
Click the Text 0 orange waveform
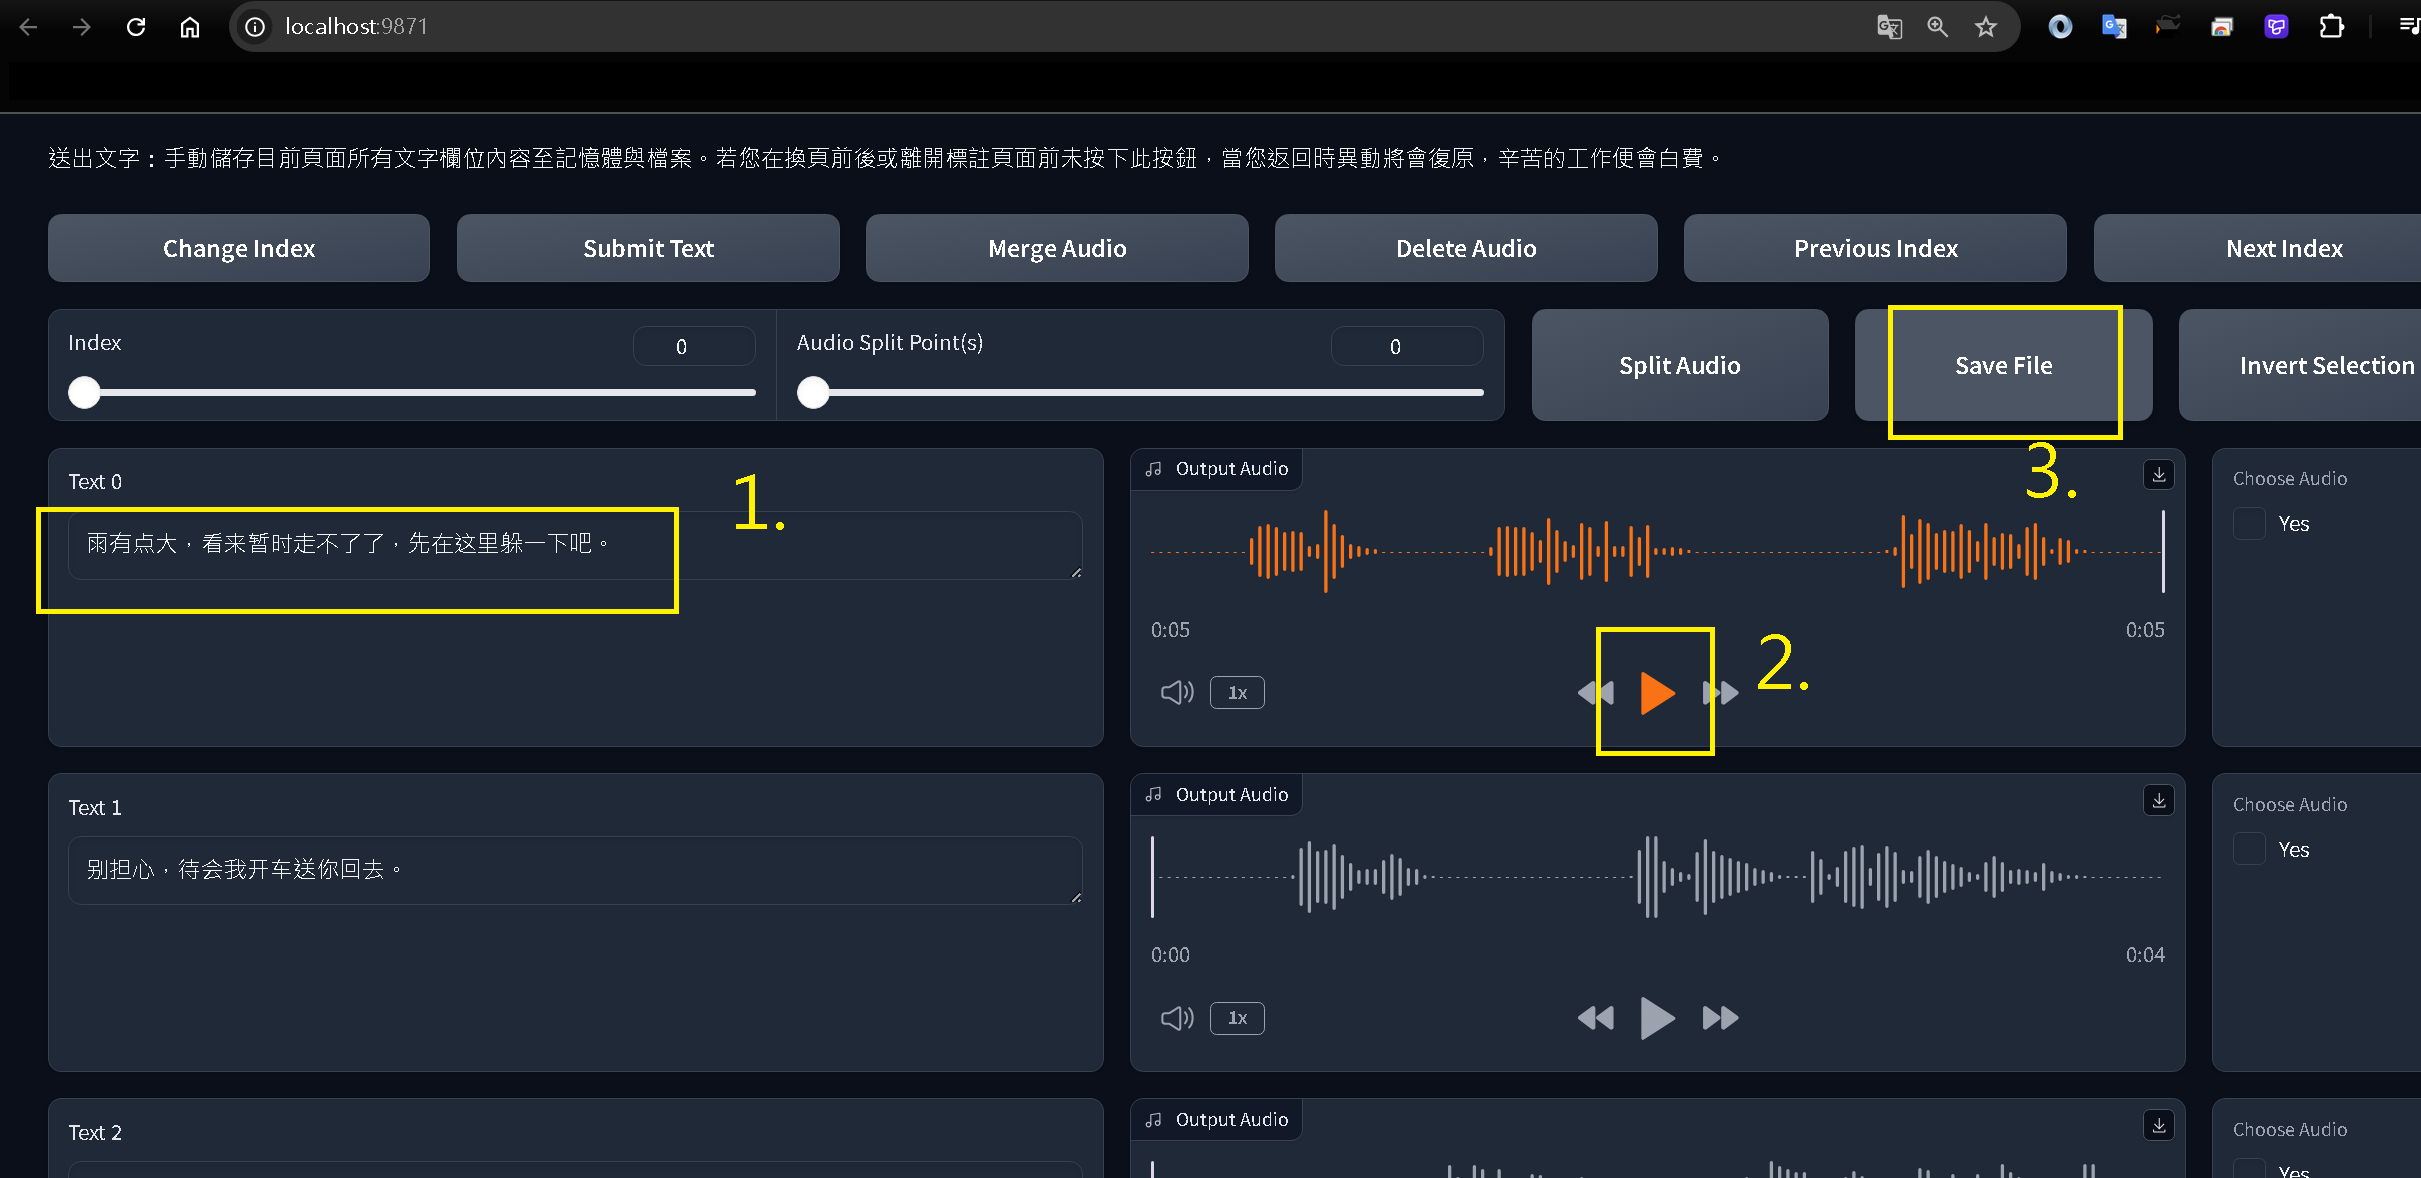(x=1657, y=551)
